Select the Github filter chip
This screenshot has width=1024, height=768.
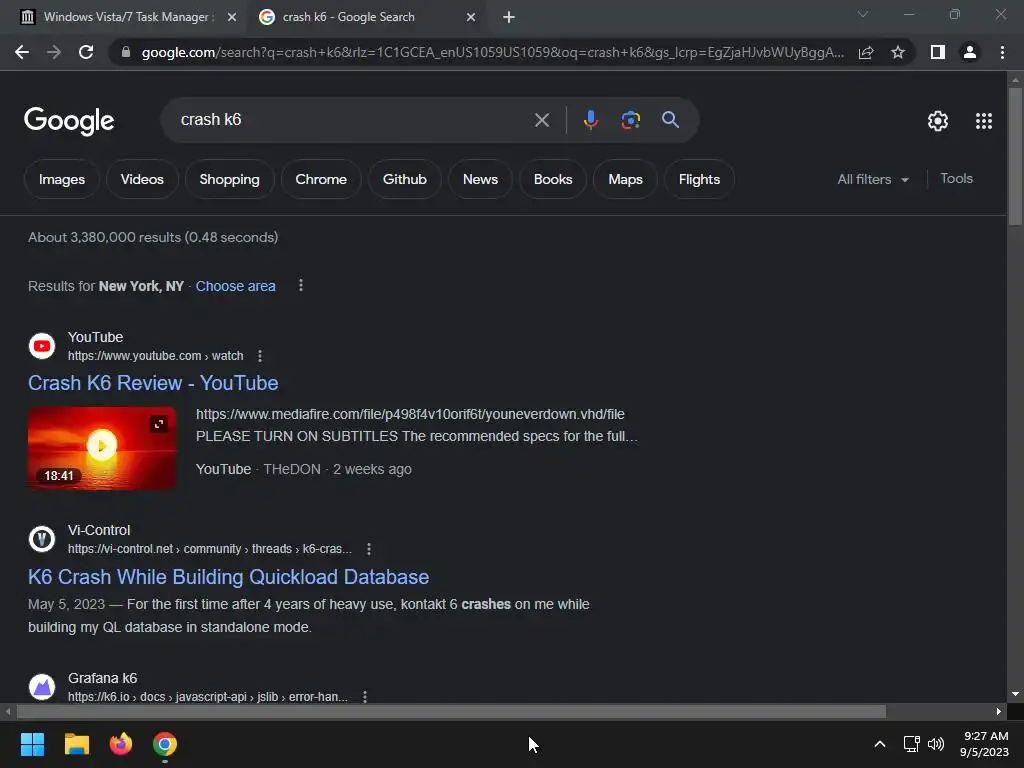pos(404,180)
